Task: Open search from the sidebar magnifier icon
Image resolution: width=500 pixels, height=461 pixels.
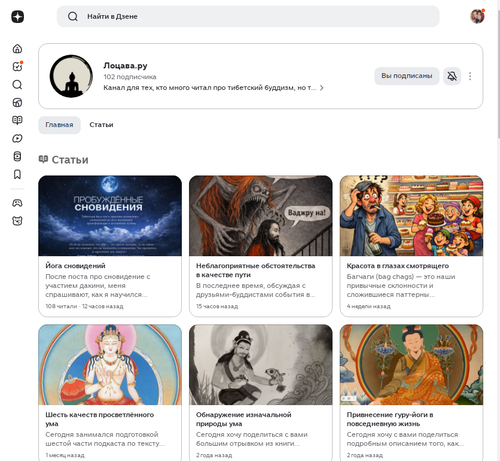Action: [17, 84]
